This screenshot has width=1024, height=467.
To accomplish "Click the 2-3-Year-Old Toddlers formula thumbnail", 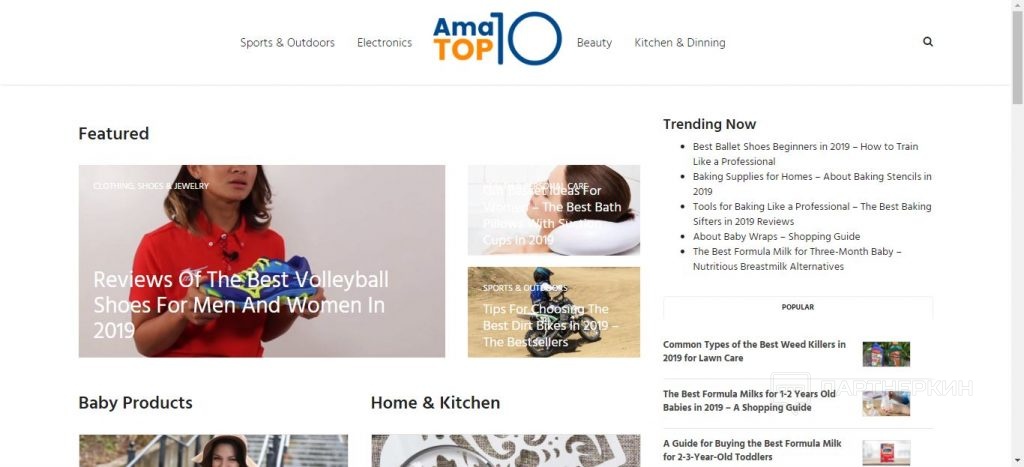I will pyautogui.click(x=886, y=453).
